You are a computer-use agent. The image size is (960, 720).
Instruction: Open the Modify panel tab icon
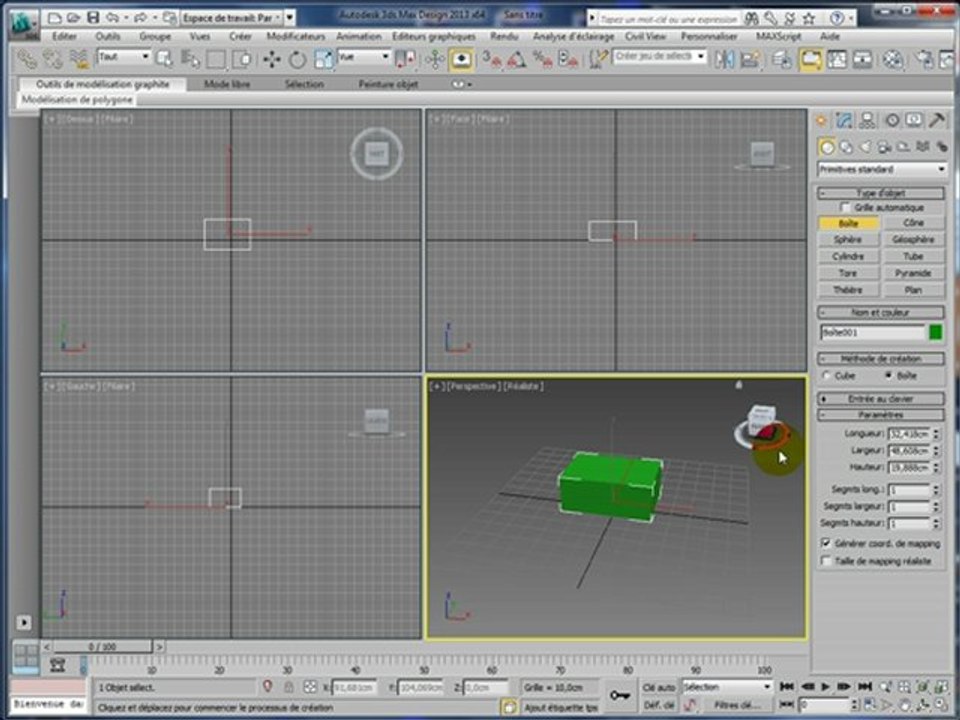(844, 121)
